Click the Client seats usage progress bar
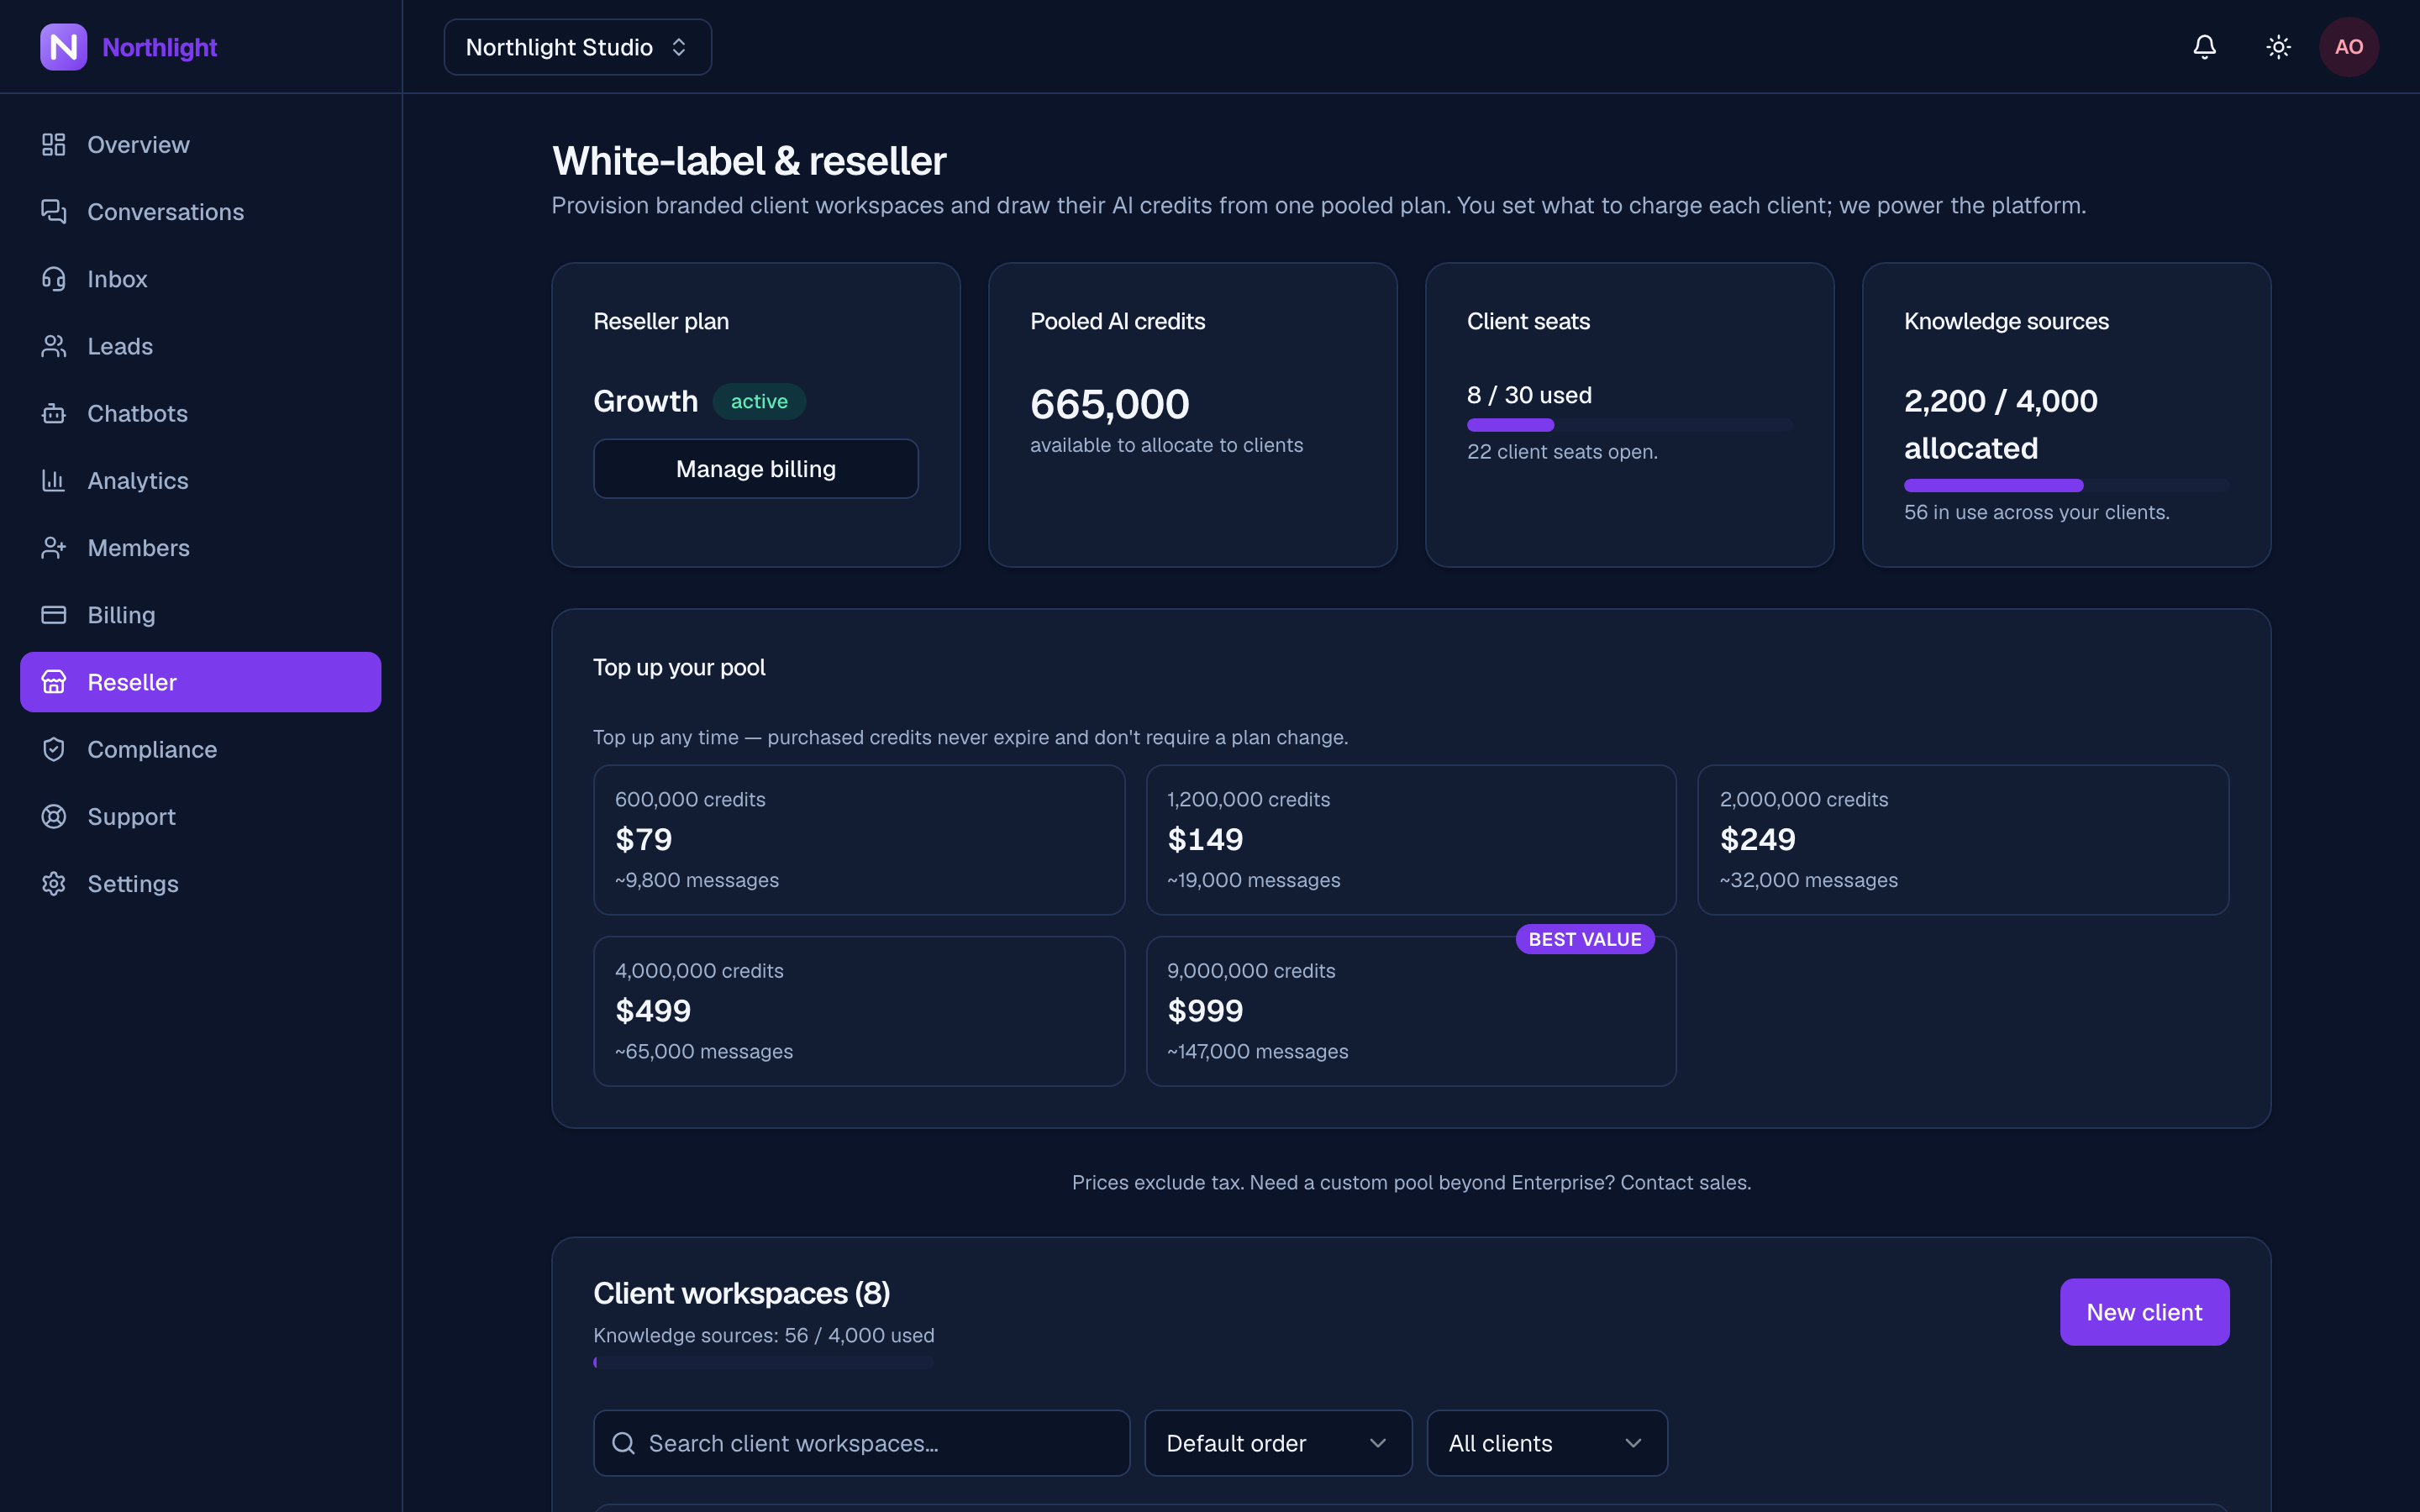The height and width of the screenshot is (1512, 2420). point(1629,425)
